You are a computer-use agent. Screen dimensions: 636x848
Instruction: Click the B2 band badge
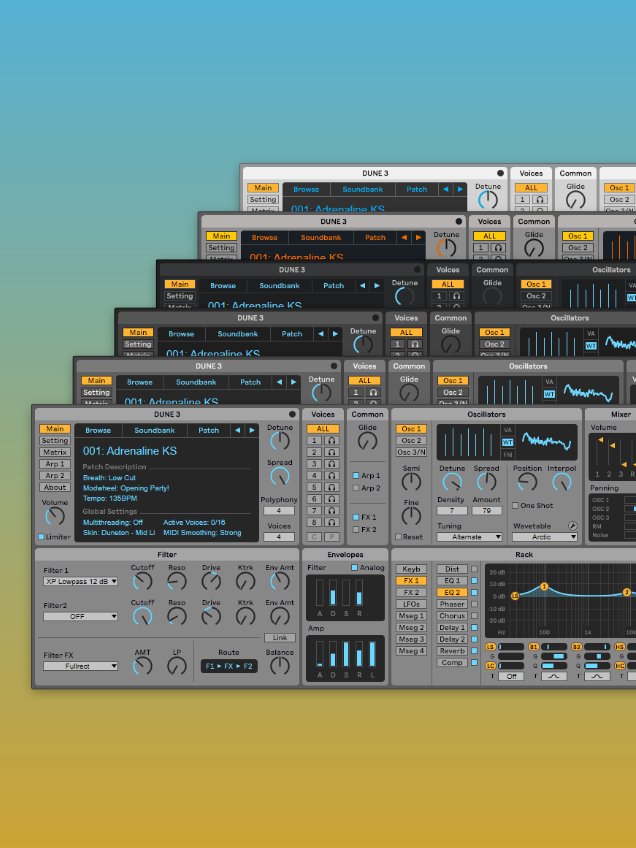click(577, 647)
